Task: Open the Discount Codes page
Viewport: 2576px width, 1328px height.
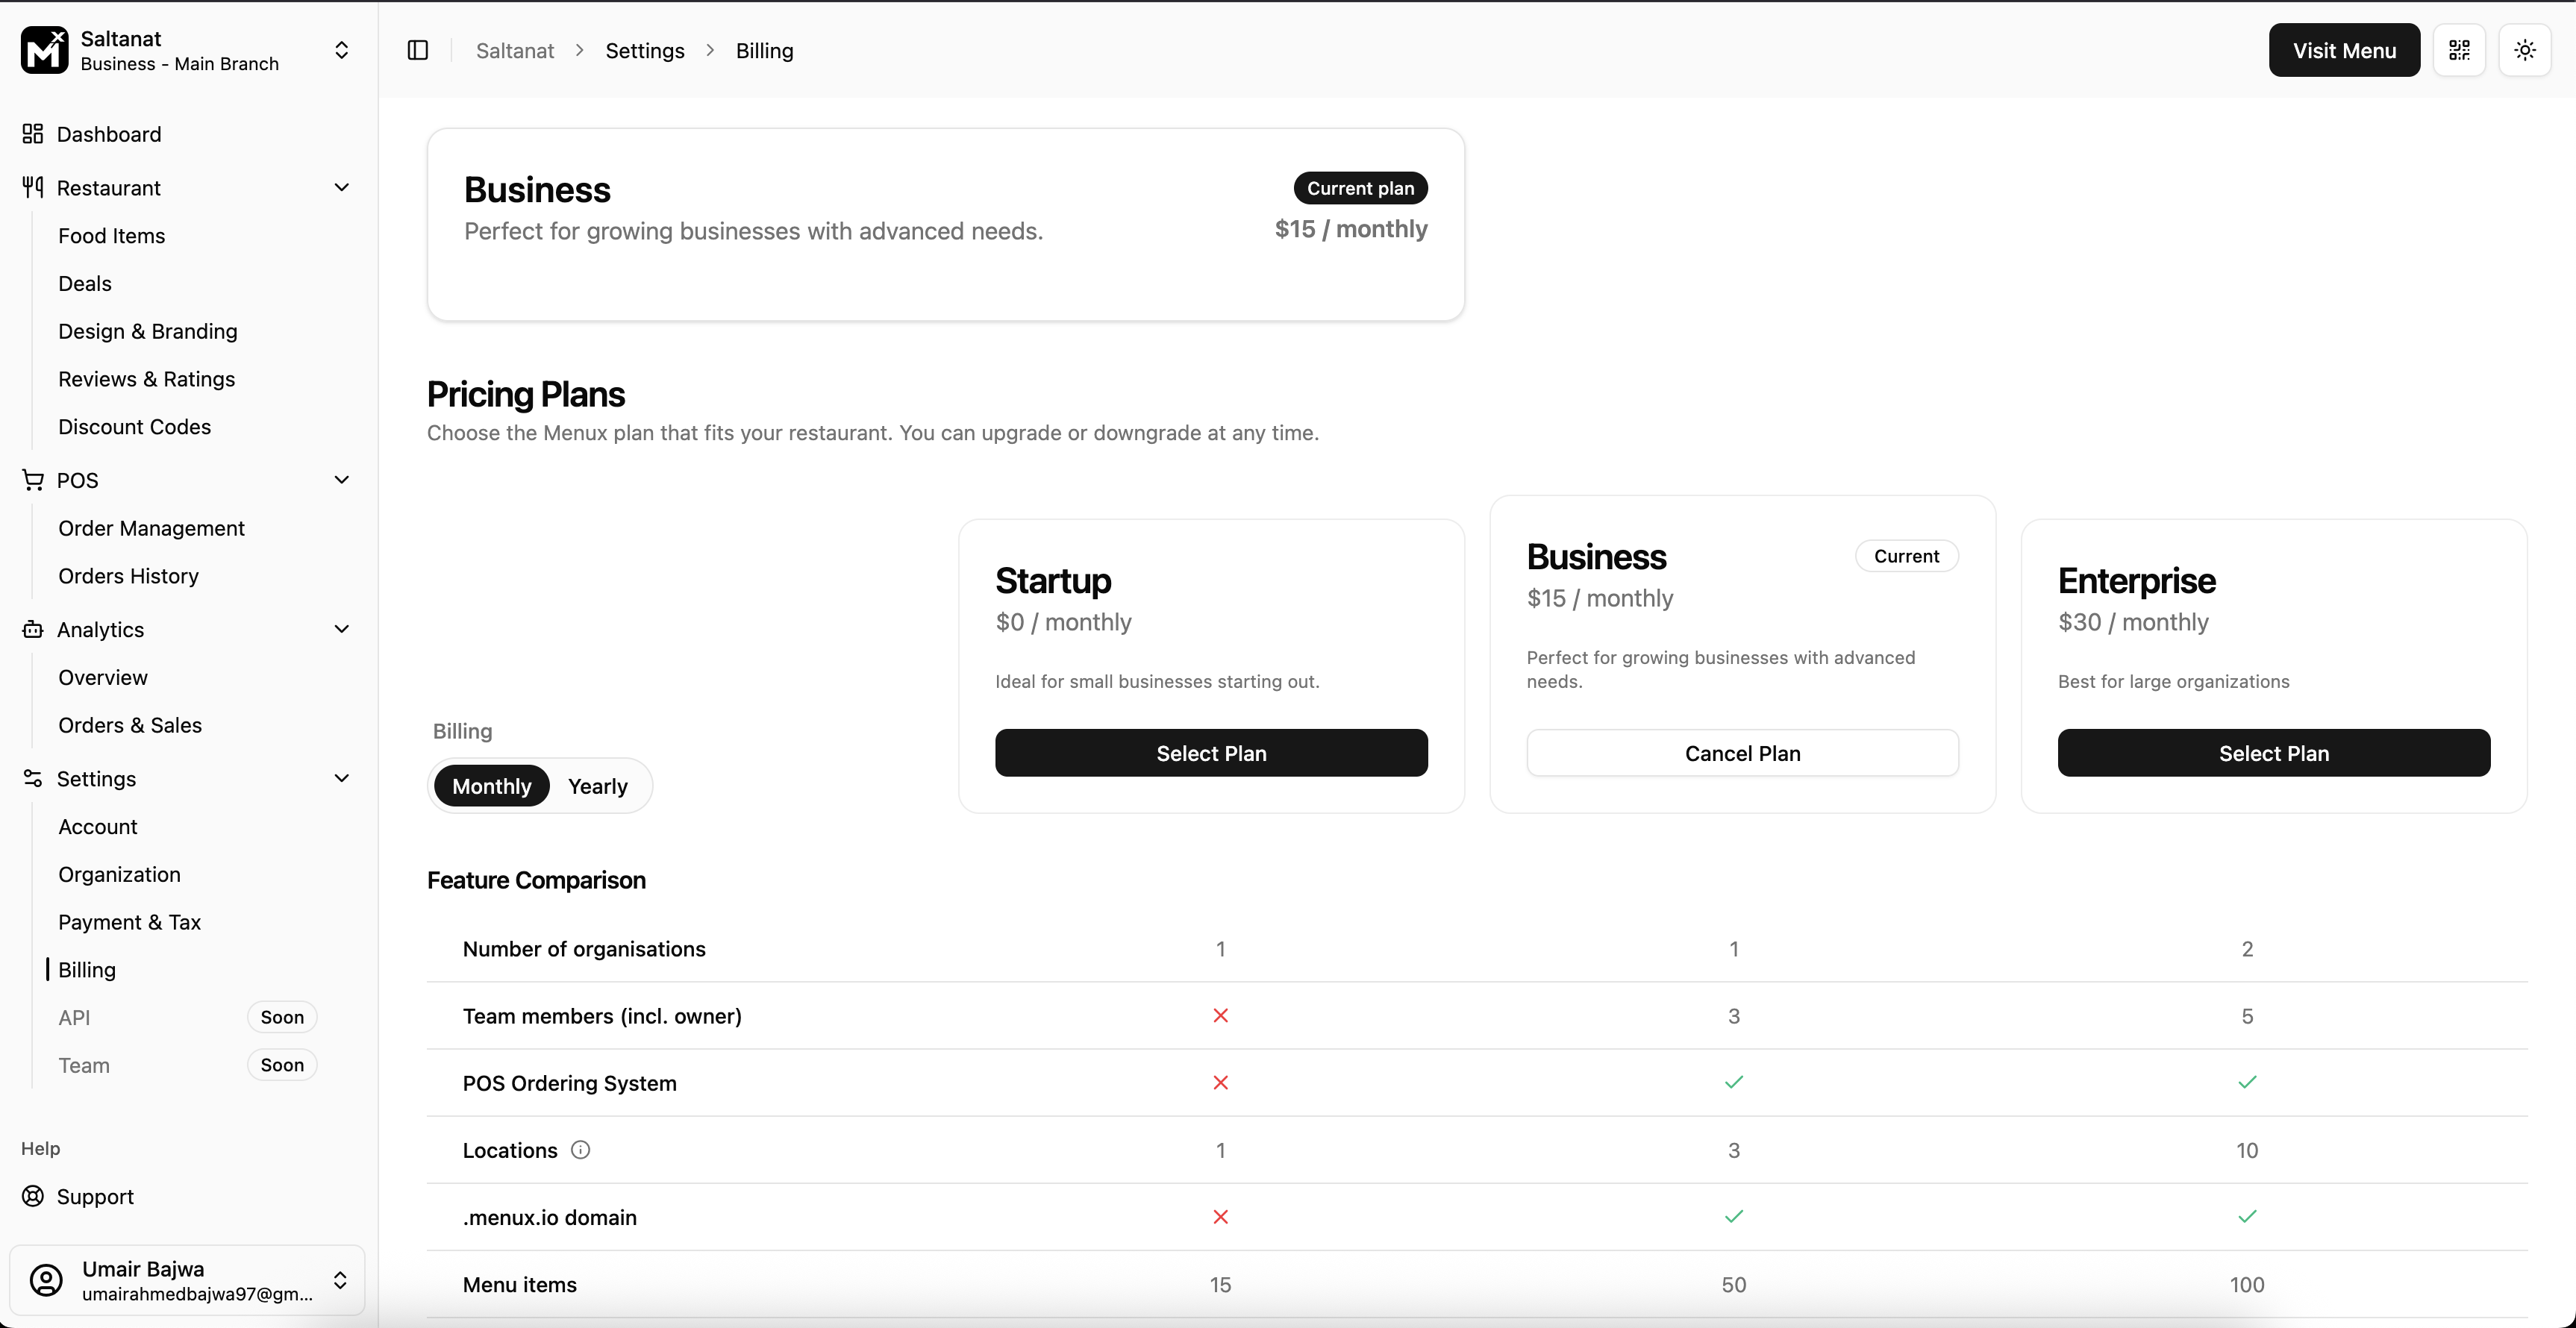Action: [134, 427]
